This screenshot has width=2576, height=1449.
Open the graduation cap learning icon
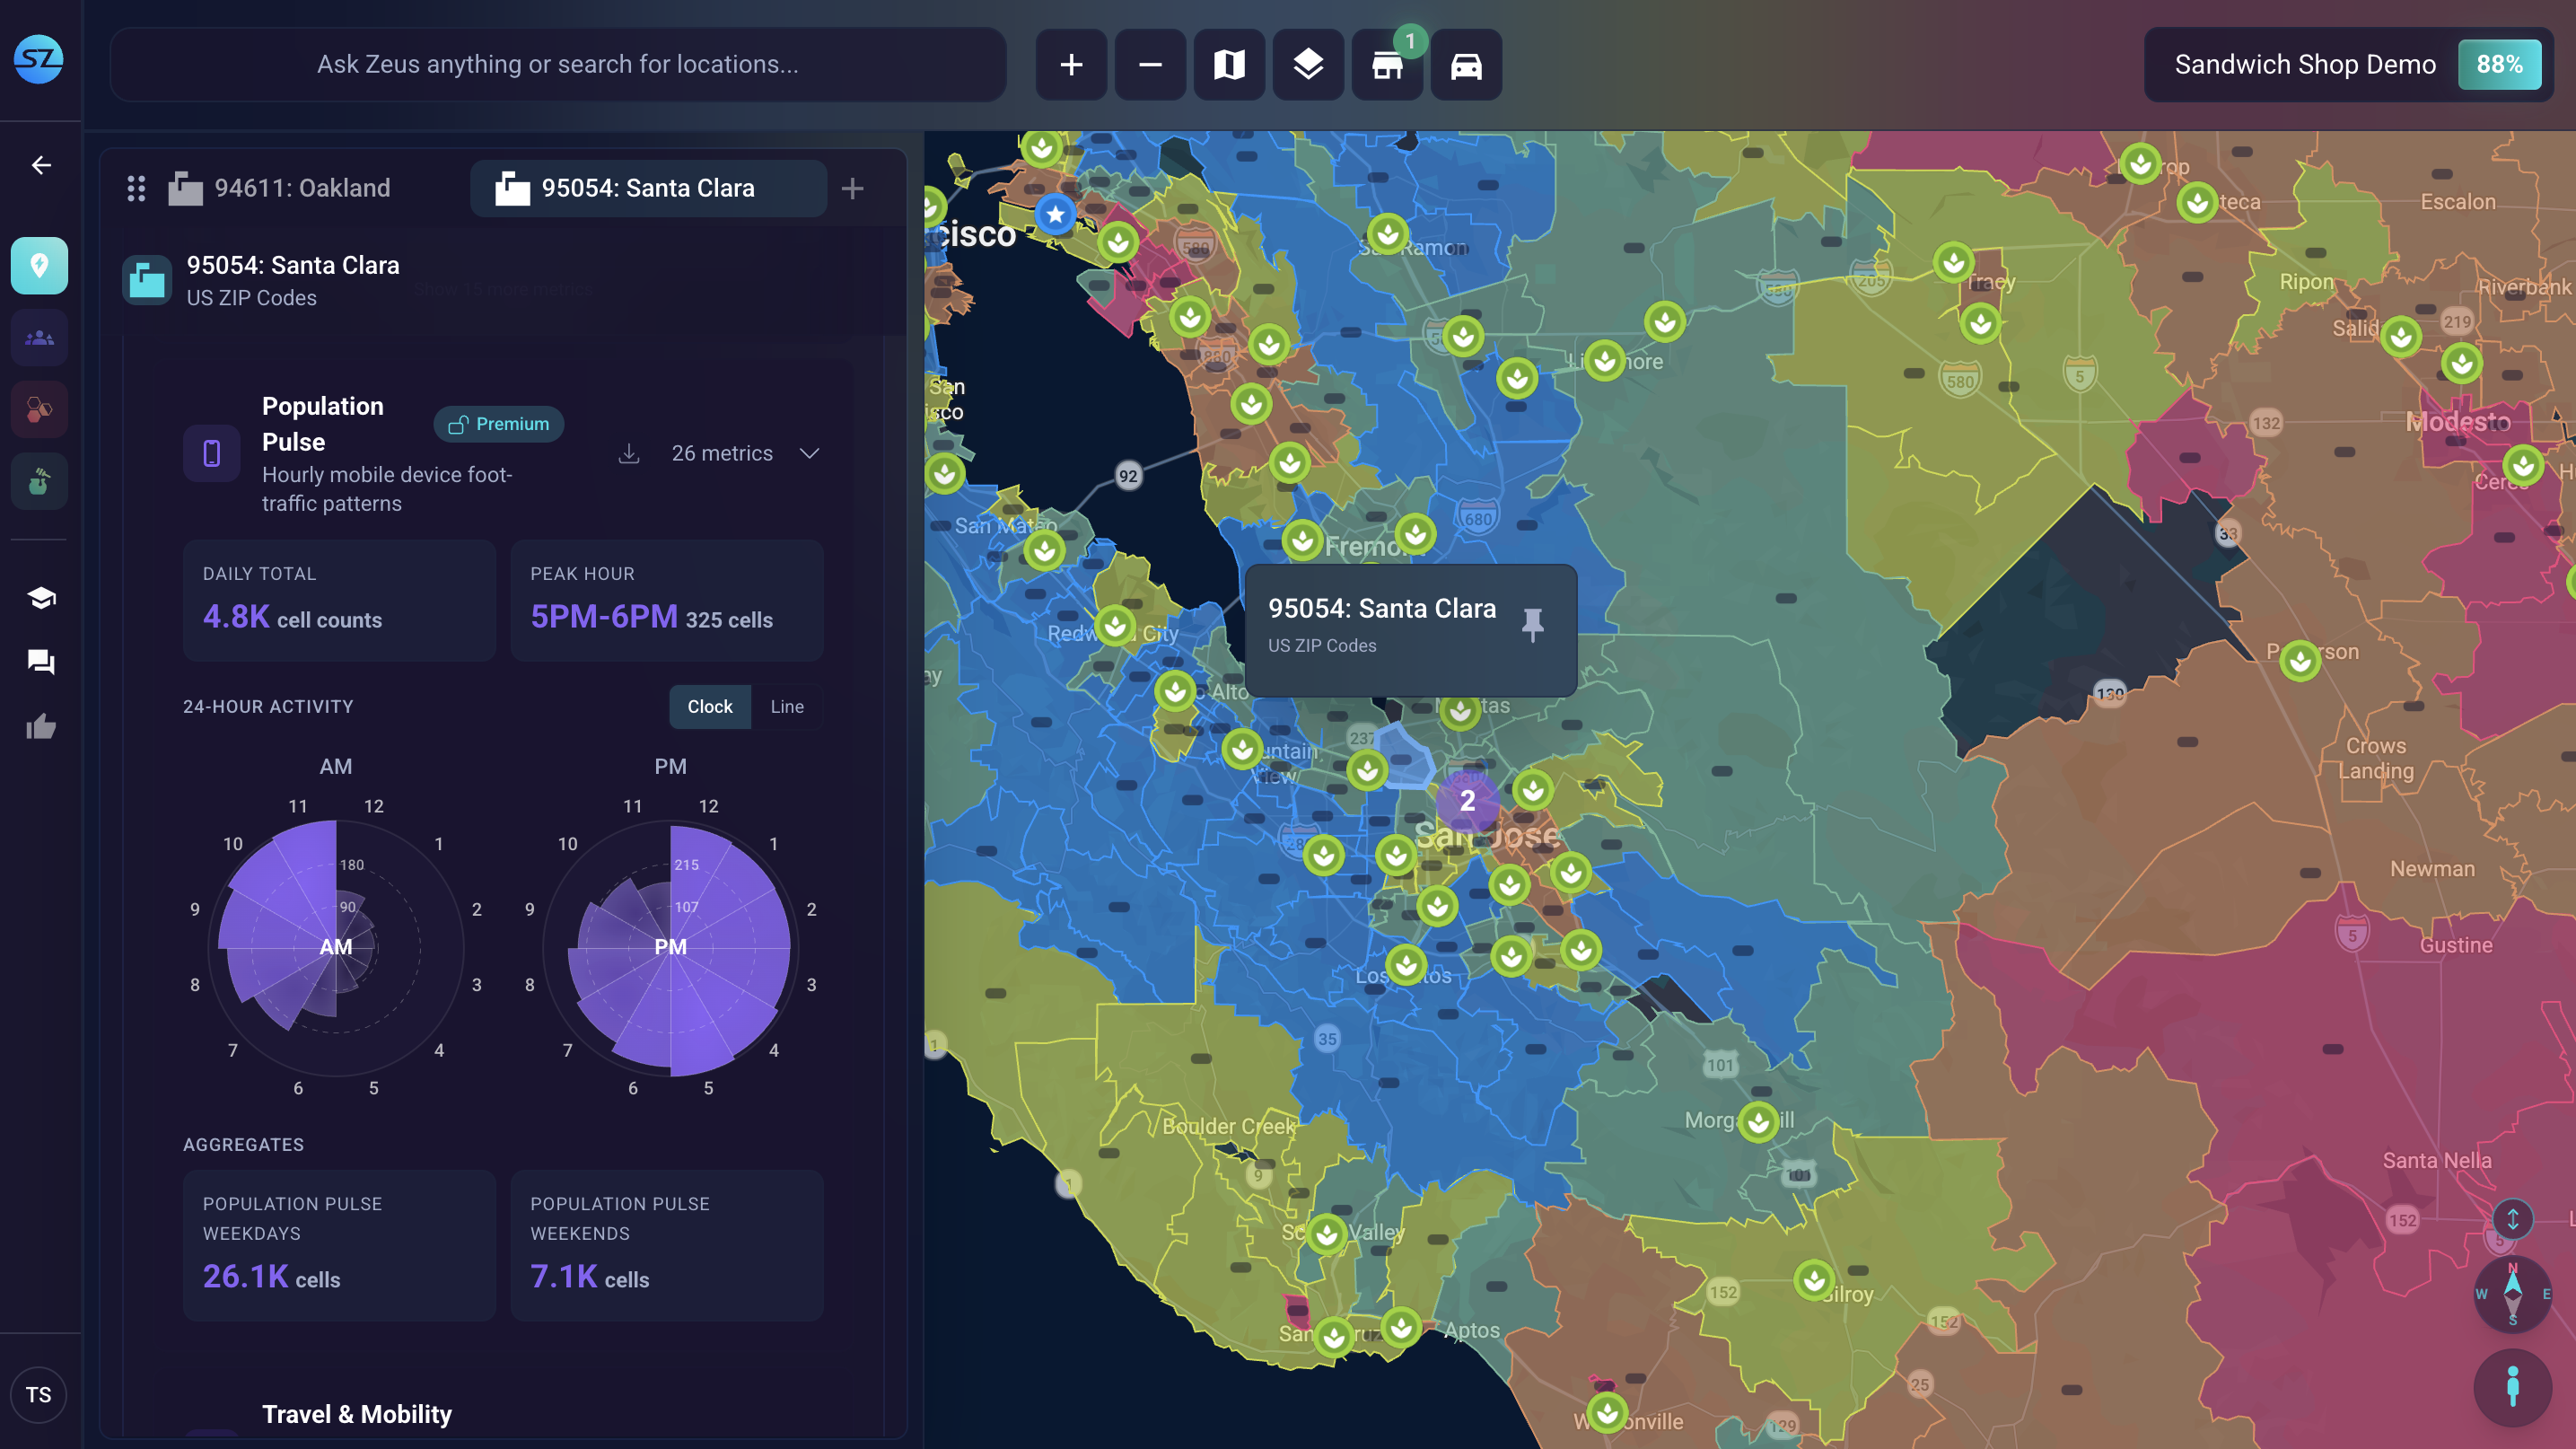point(41,598)
